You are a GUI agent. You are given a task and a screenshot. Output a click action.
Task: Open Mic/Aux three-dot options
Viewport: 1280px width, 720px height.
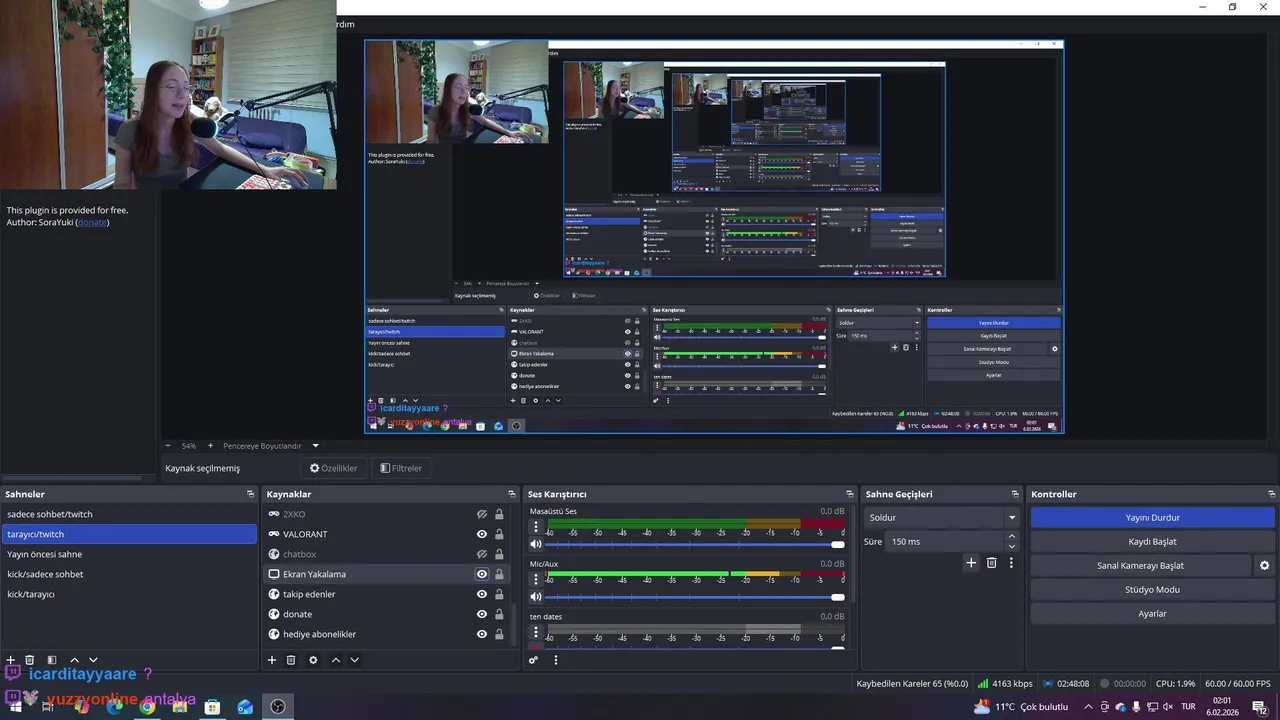(x=536, y=580)
